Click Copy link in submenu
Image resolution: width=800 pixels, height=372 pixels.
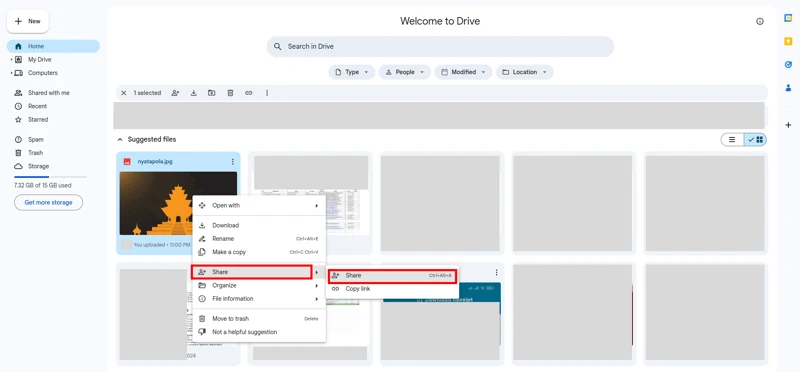point(392,289)
